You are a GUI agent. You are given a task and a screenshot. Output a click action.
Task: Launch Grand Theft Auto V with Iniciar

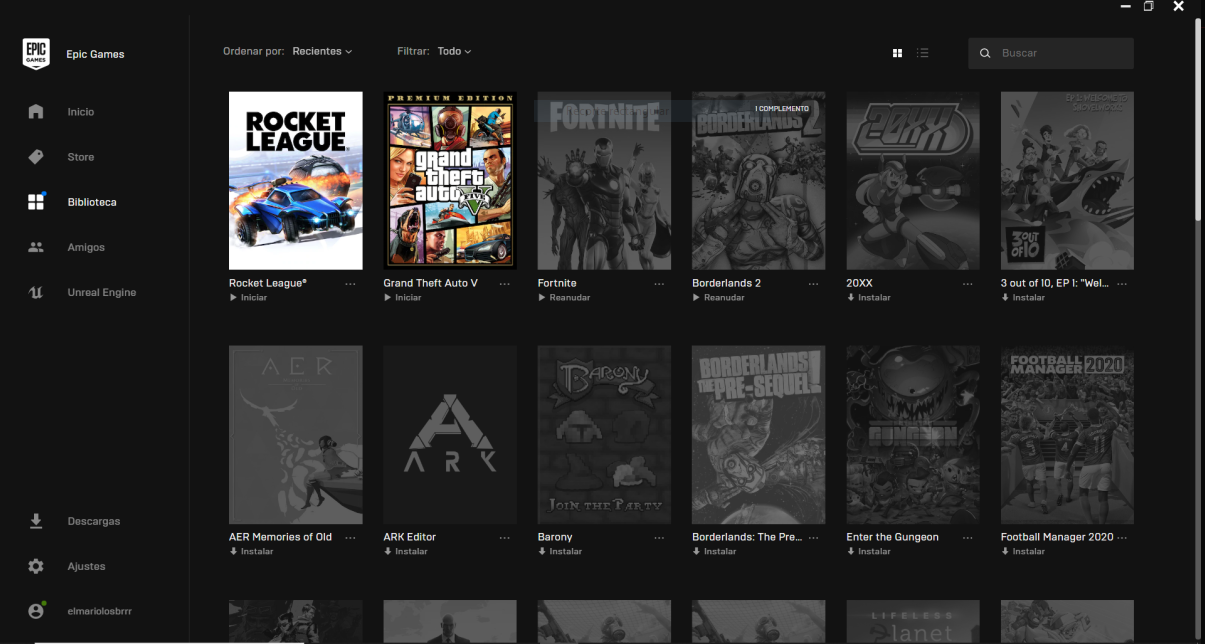tap(402, 298)
